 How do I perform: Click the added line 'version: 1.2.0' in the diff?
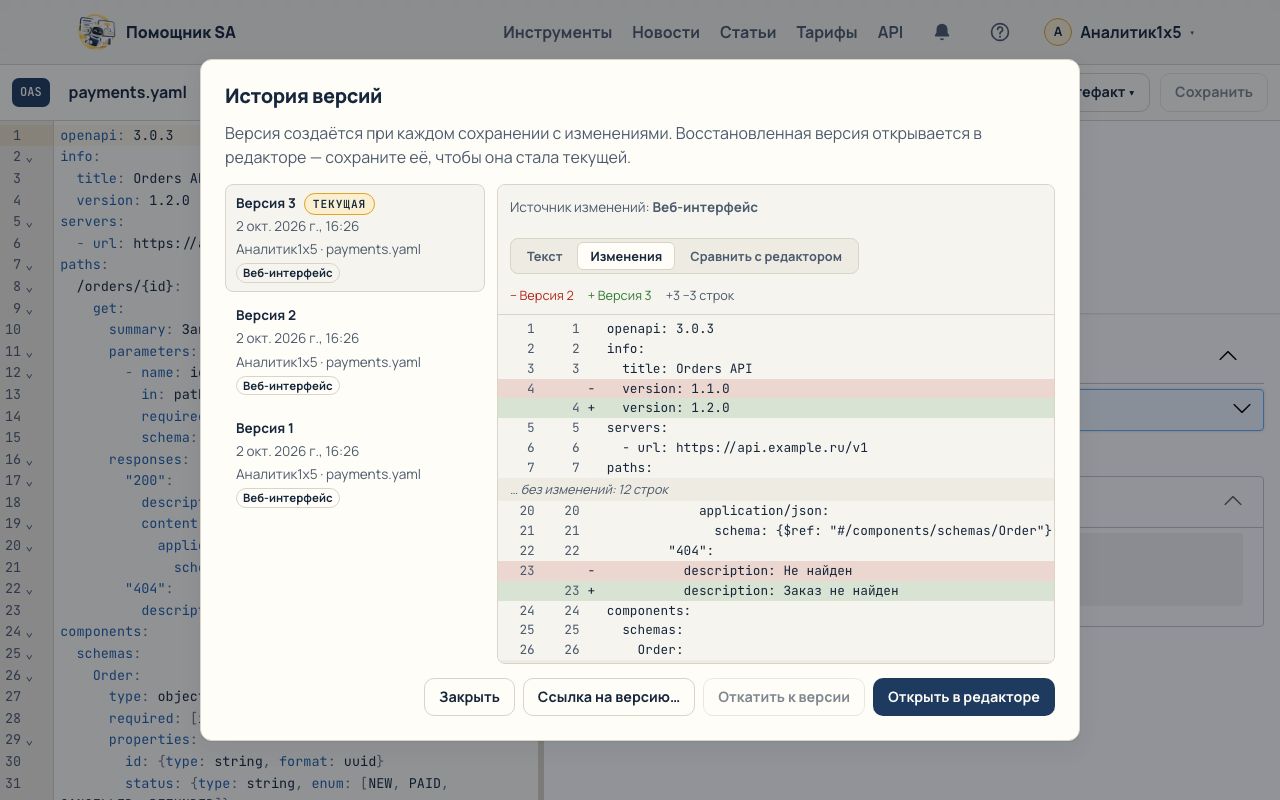776,408
